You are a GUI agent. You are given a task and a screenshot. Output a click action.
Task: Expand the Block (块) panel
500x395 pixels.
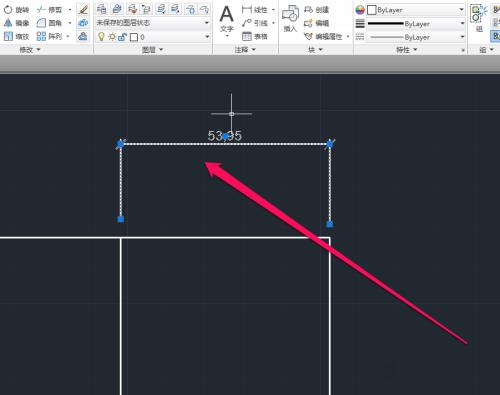[315, 50]
